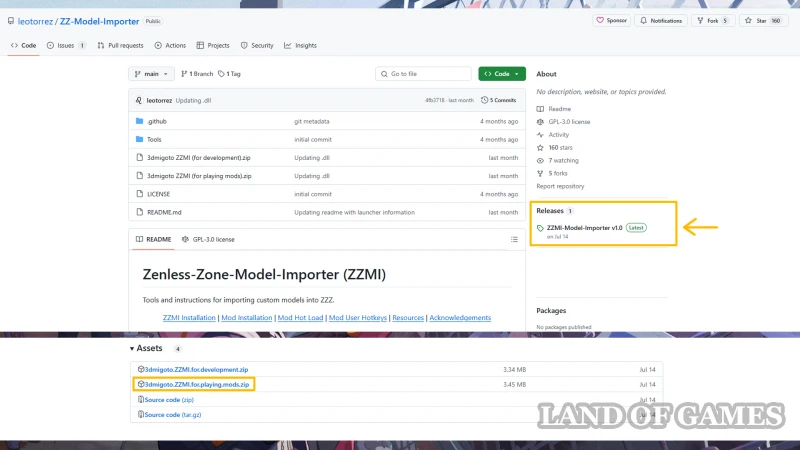Click the file icon next to LICENSE

tap(139, 194)
